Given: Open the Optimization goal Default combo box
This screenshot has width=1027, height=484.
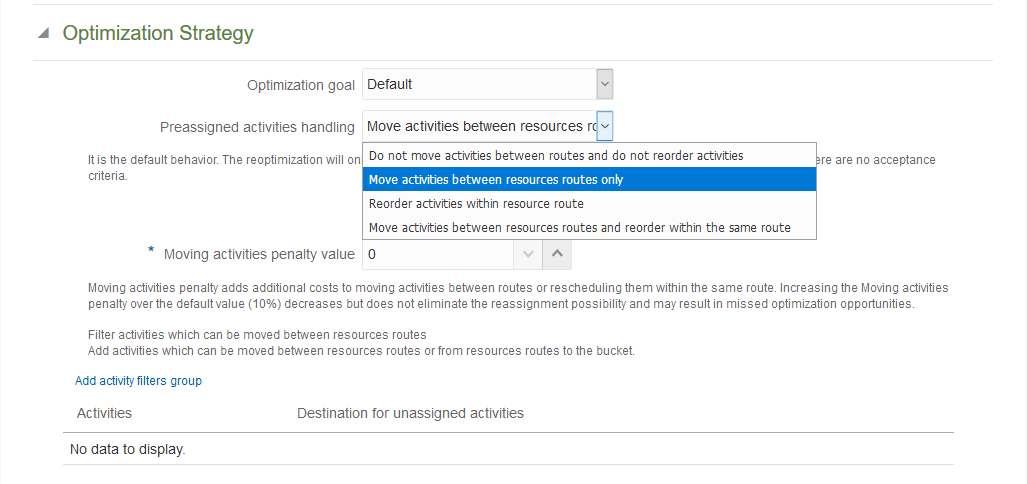Looking at the screenshot, I should click(479, 85).
